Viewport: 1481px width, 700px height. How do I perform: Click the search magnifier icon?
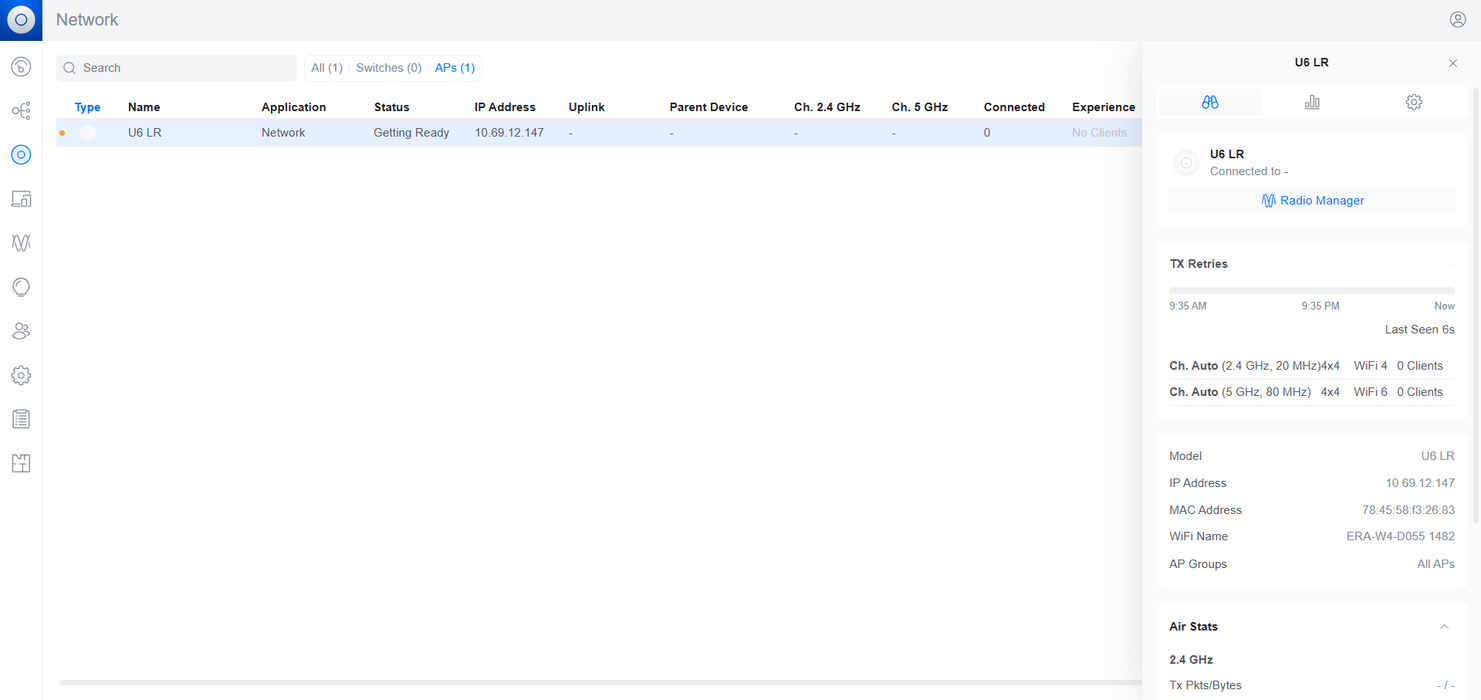click(69, 68)
